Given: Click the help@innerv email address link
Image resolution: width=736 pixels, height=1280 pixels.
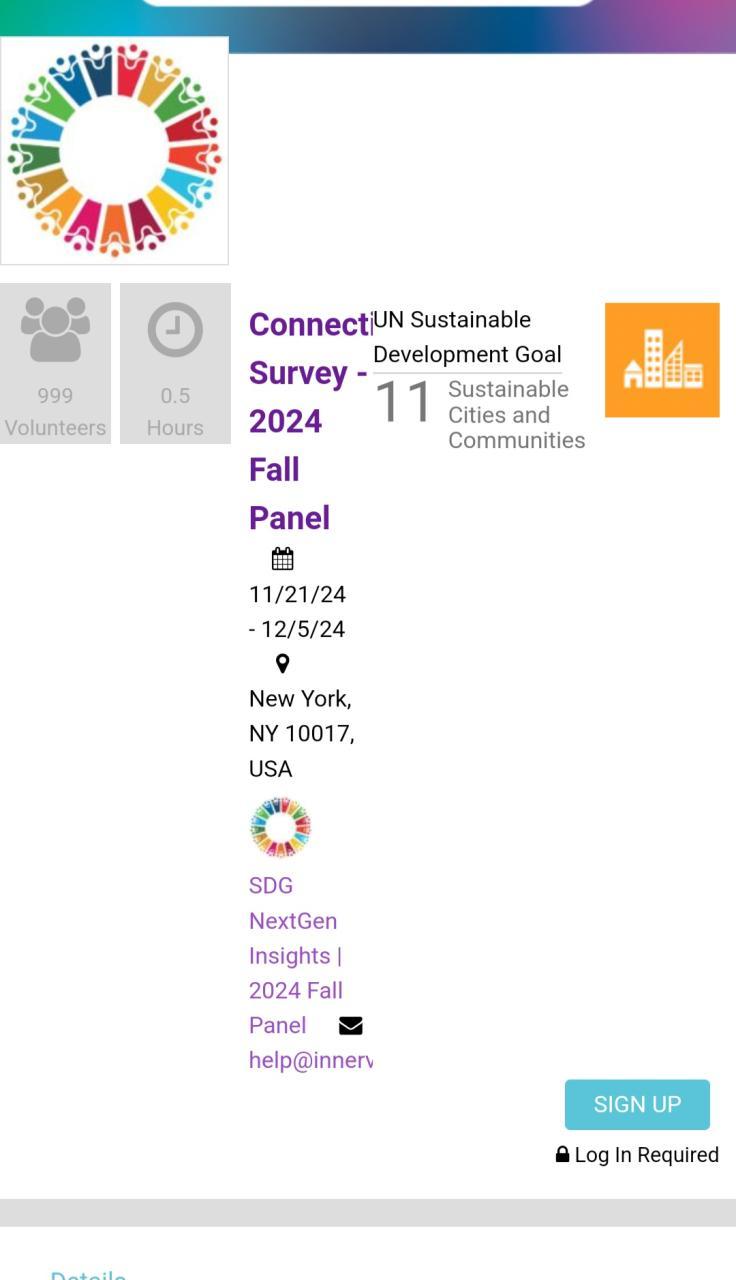Looking at the screenshot, I should click(x=310, y=1061).
